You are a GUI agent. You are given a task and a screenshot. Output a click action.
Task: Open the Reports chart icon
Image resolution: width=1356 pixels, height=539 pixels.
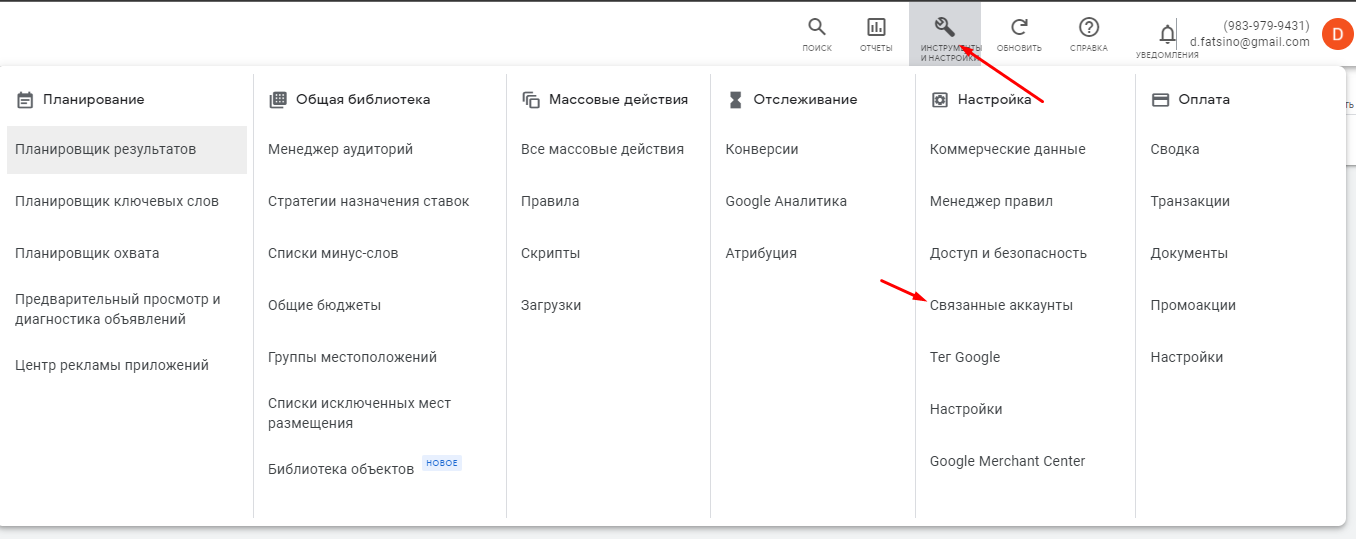pos(876,28)
